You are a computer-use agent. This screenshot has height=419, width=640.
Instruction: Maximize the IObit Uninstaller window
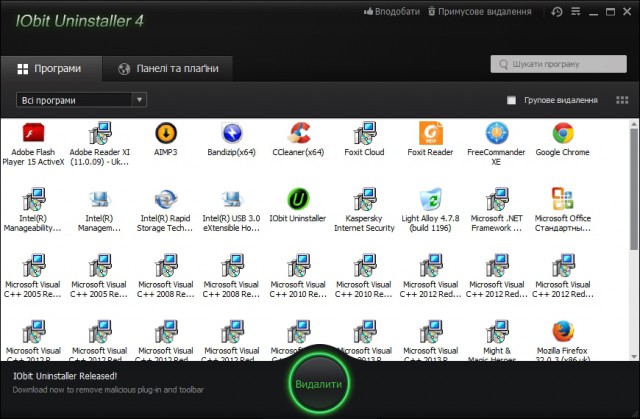(x=610, y=12)
